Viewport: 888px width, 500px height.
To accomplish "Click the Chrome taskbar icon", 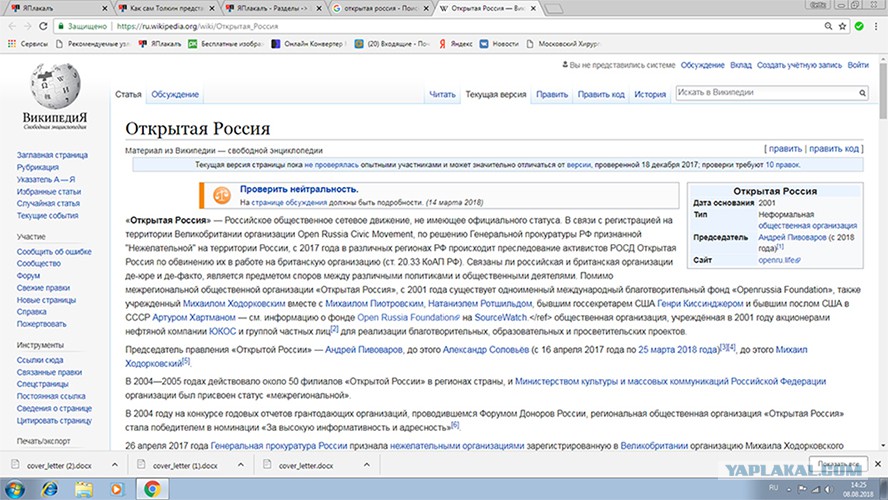I will (x=152, y=488).
